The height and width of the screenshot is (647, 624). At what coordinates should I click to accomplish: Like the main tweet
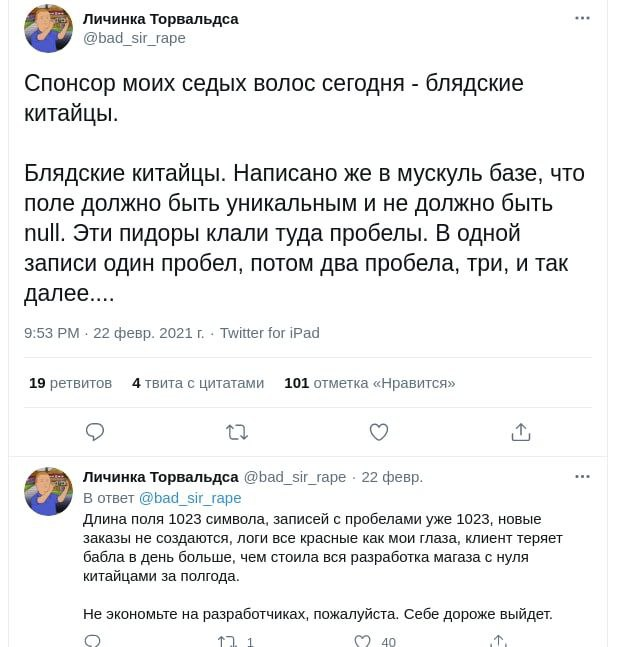(379, 432)
